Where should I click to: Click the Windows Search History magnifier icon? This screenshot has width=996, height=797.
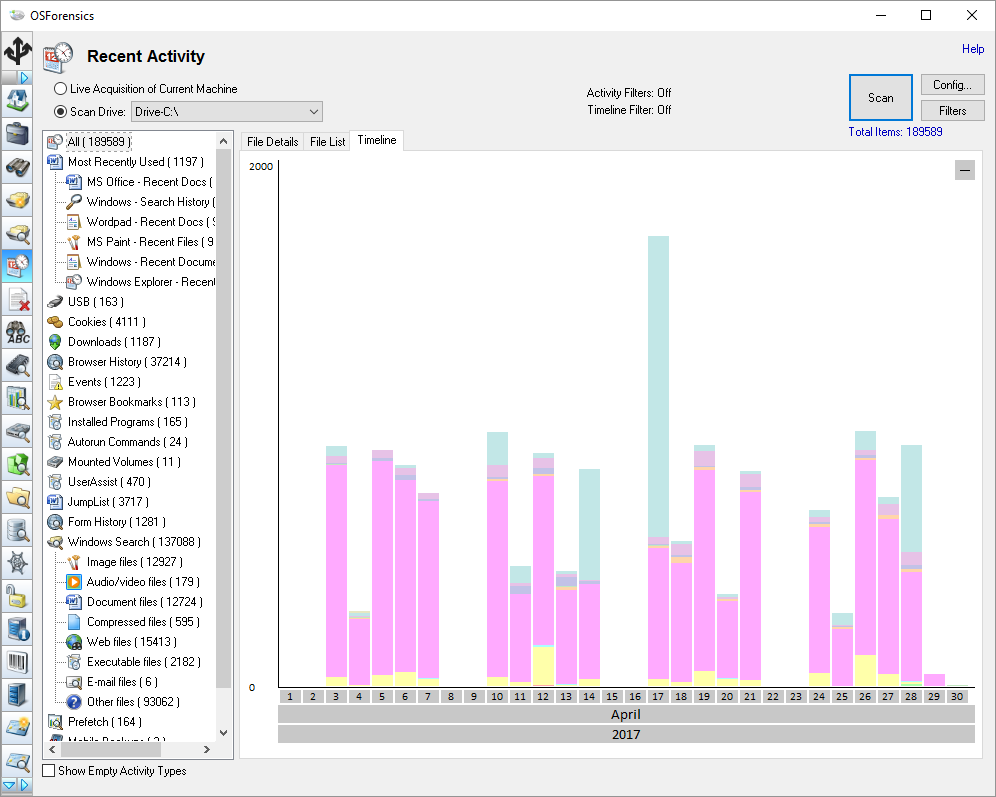coord(74,202)
